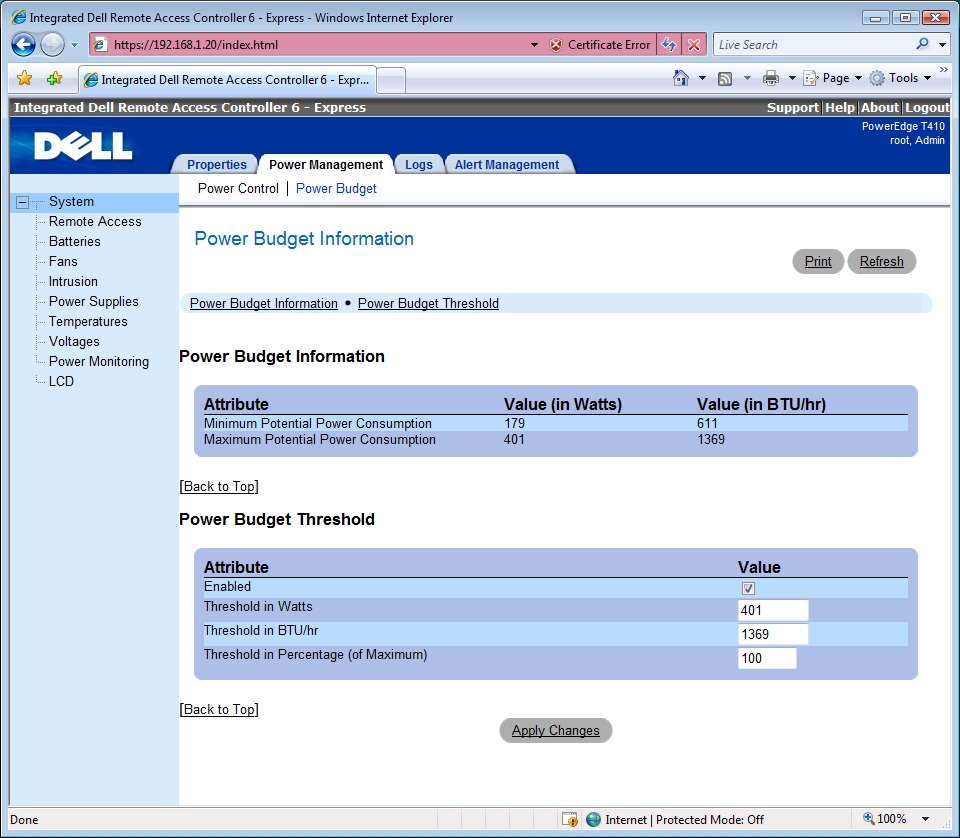
Task: Open the Power Budget subtab
Action: tap(336, 189)
